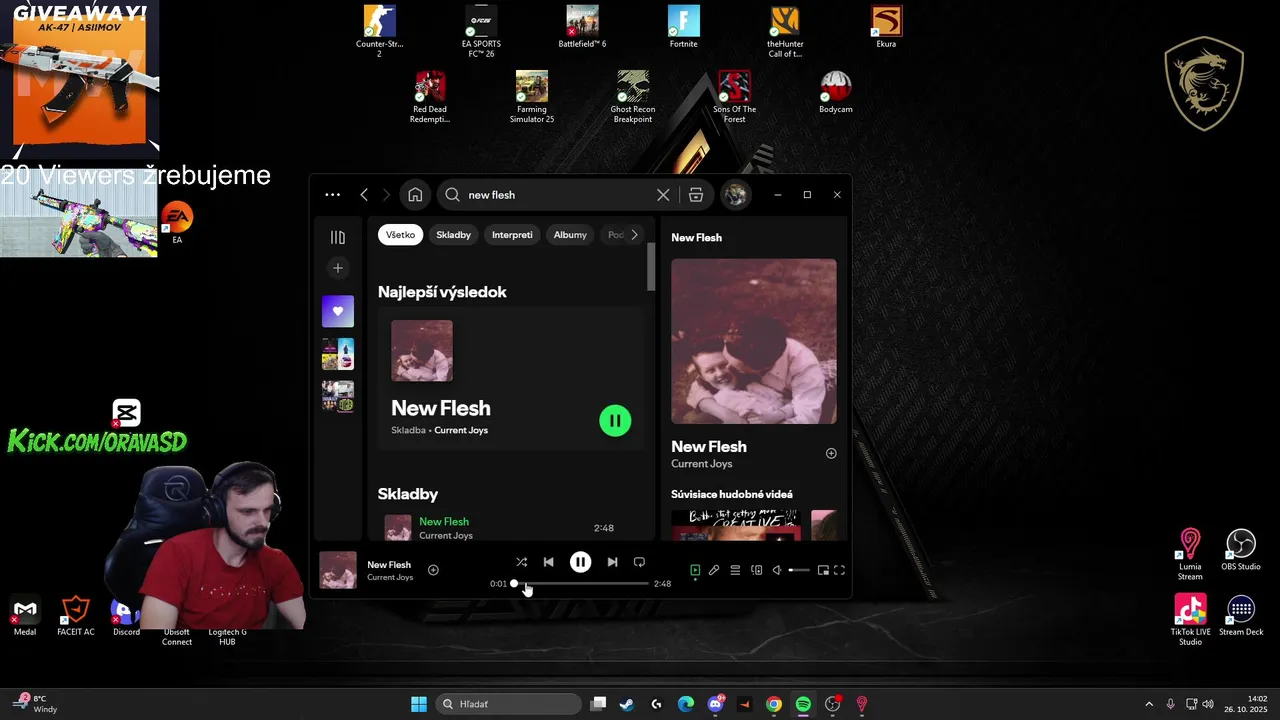
Task: Enter Spotify full screen mode
Action: coord(839,570)
